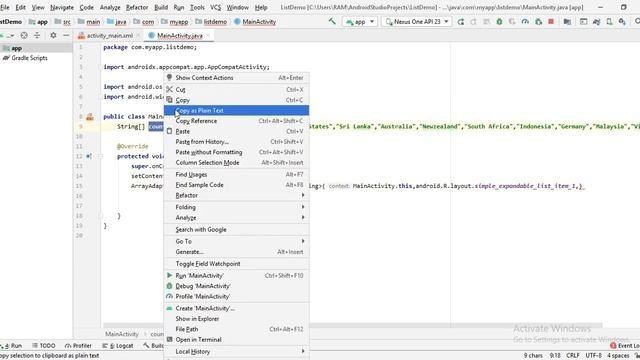This screenshot has width=640, height=360.
Task: Open the Navigate menu
Action: tap(62, 7)
